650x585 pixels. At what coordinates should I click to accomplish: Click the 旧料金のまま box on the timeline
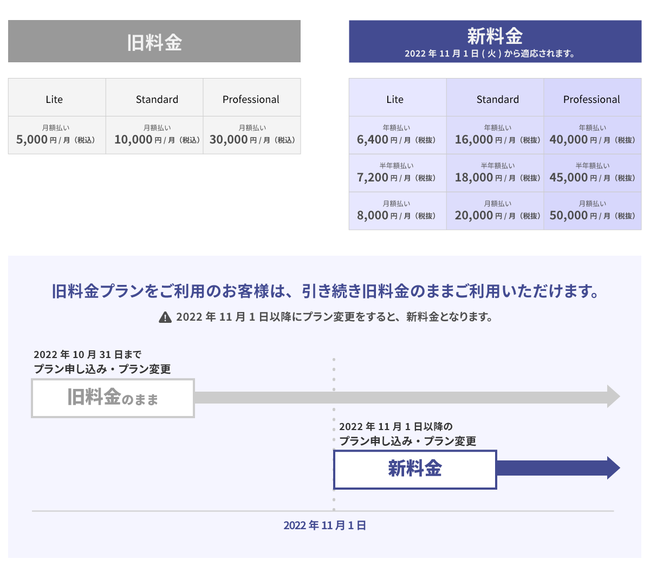click(113, 398)
